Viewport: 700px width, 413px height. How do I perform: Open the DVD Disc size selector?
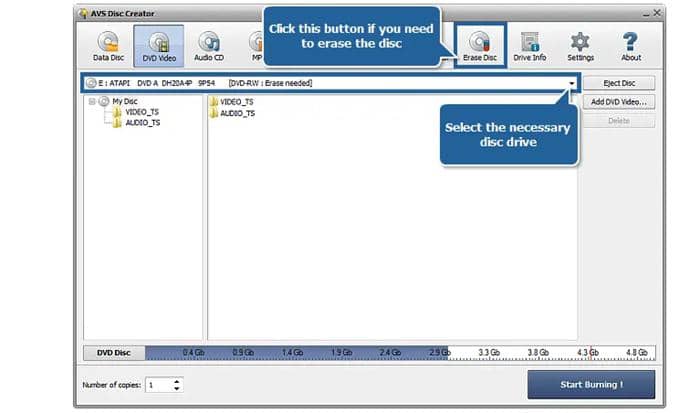tap(114, 353)
